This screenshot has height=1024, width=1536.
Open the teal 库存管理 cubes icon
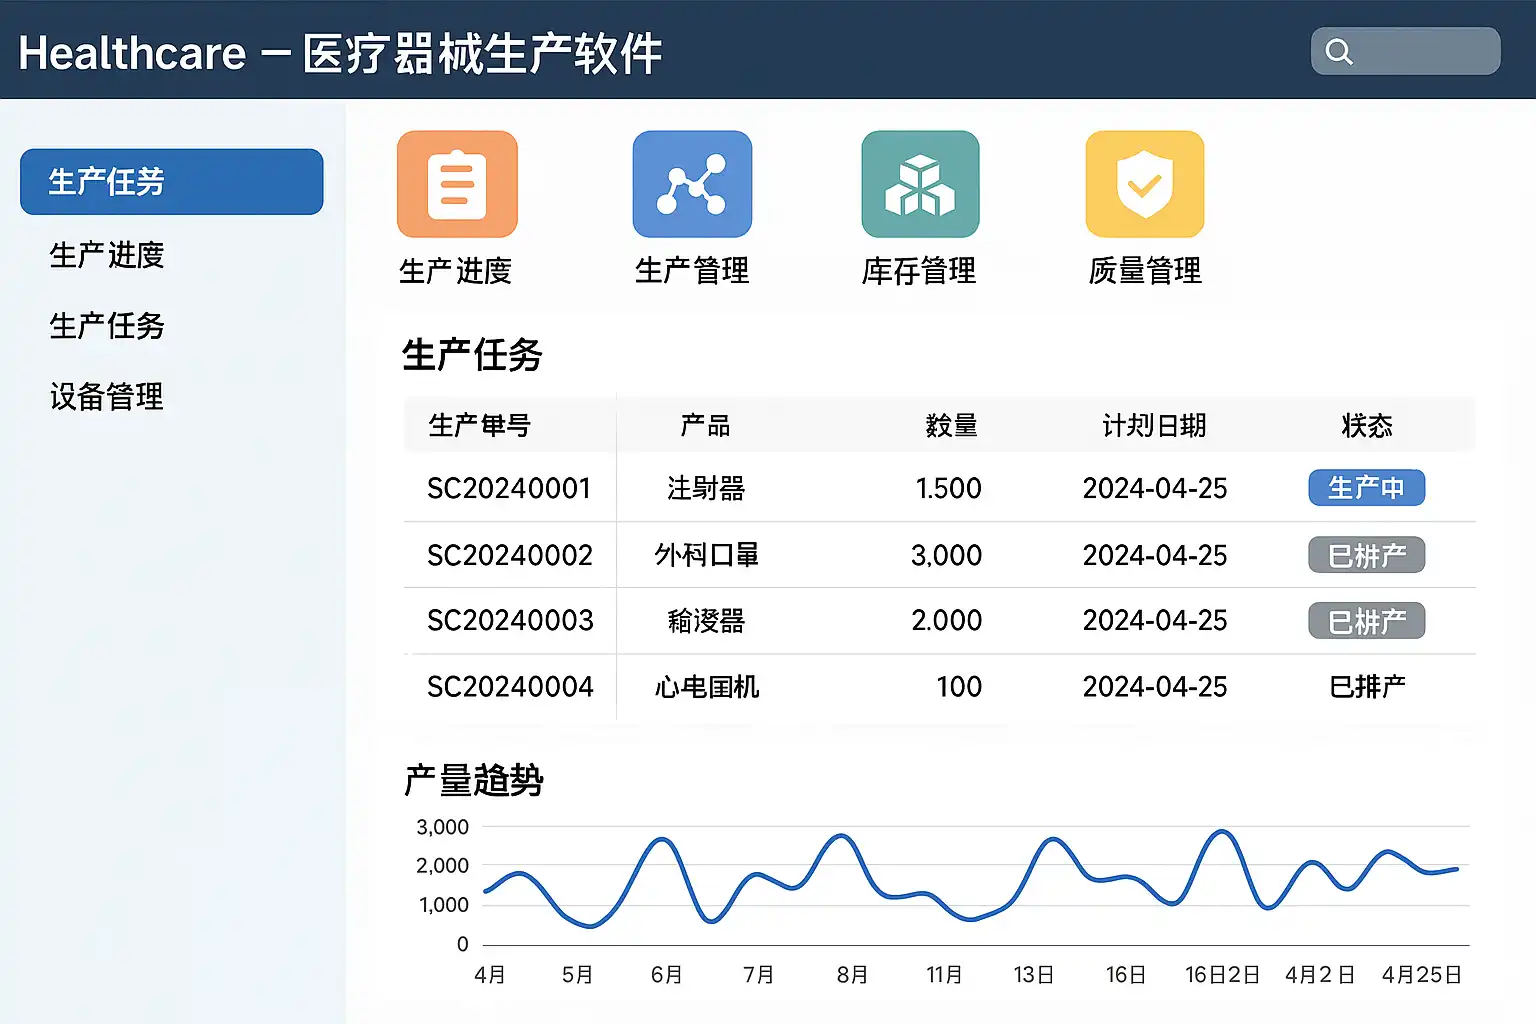pyautogui.click(x=920, y=184)
